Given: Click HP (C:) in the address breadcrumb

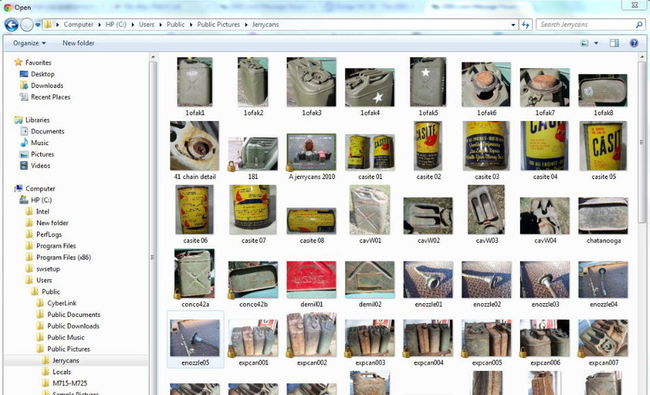Looking at the screenshot, I should 116,24.
